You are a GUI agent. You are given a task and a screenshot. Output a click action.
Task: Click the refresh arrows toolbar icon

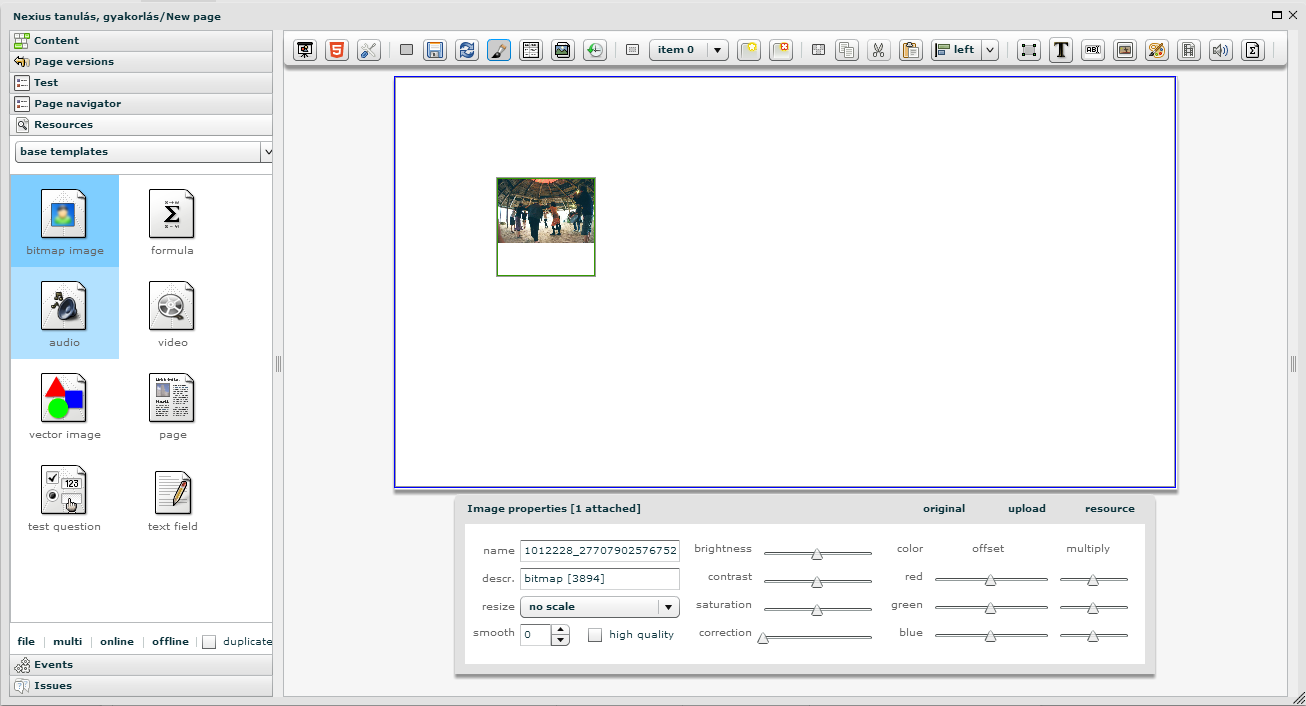(467, 50)
